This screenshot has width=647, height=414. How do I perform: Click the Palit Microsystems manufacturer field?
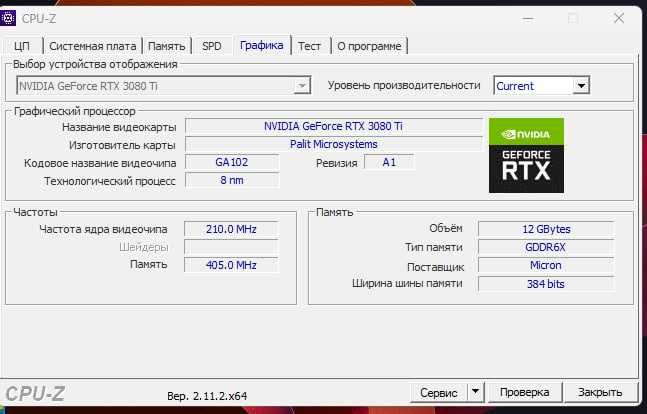(x=333, y=144)
